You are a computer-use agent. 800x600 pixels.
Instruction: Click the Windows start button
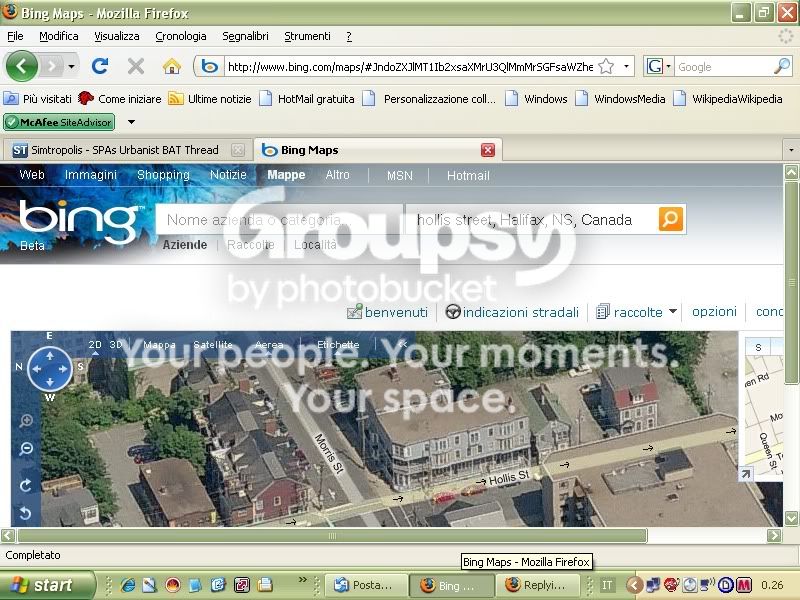tap(47, 585)
